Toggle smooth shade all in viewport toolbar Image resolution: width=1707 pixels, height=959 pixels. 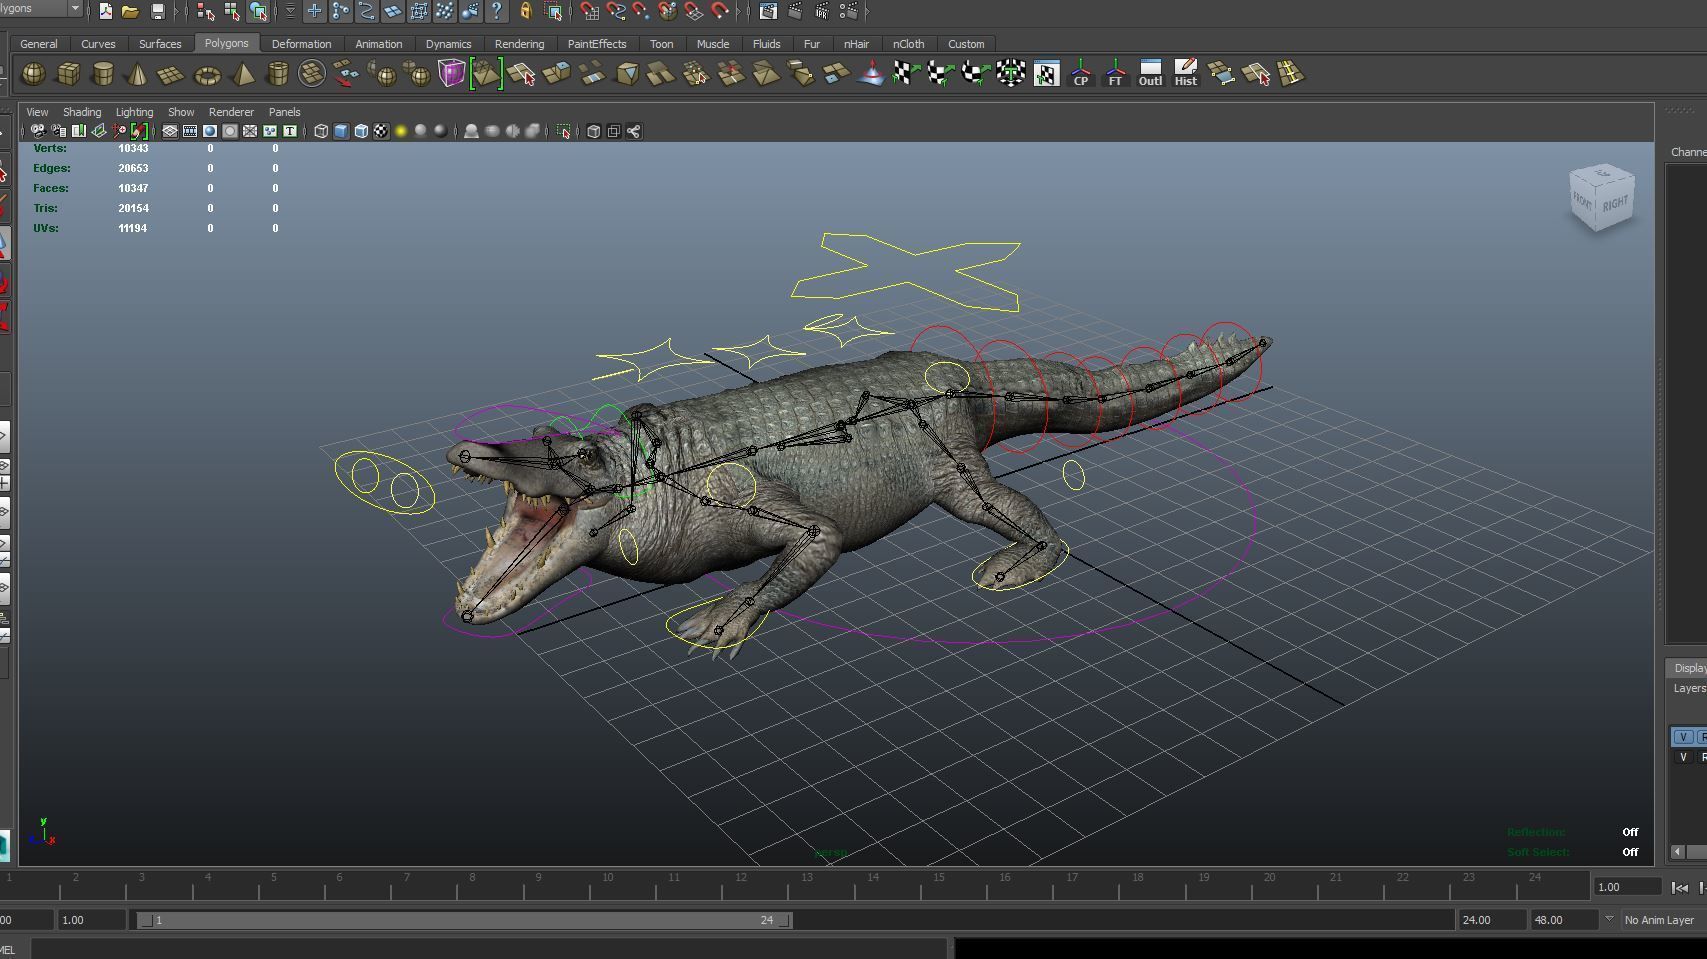point(341,131)
